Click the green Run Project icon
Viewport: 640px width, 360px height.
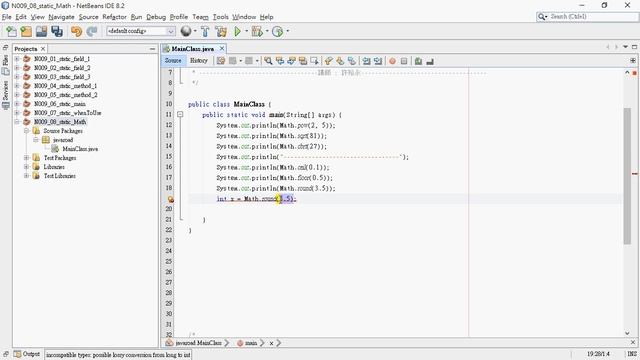tap(237, 31)
